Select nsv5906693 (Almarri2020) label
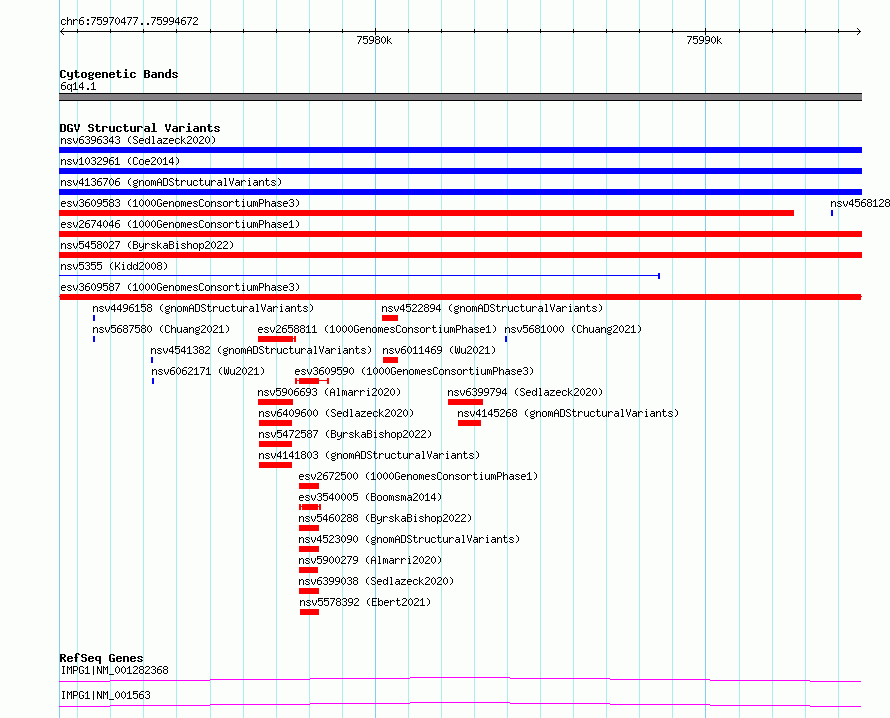The width and height of the screenshot is (890, 718). [329, 392]
